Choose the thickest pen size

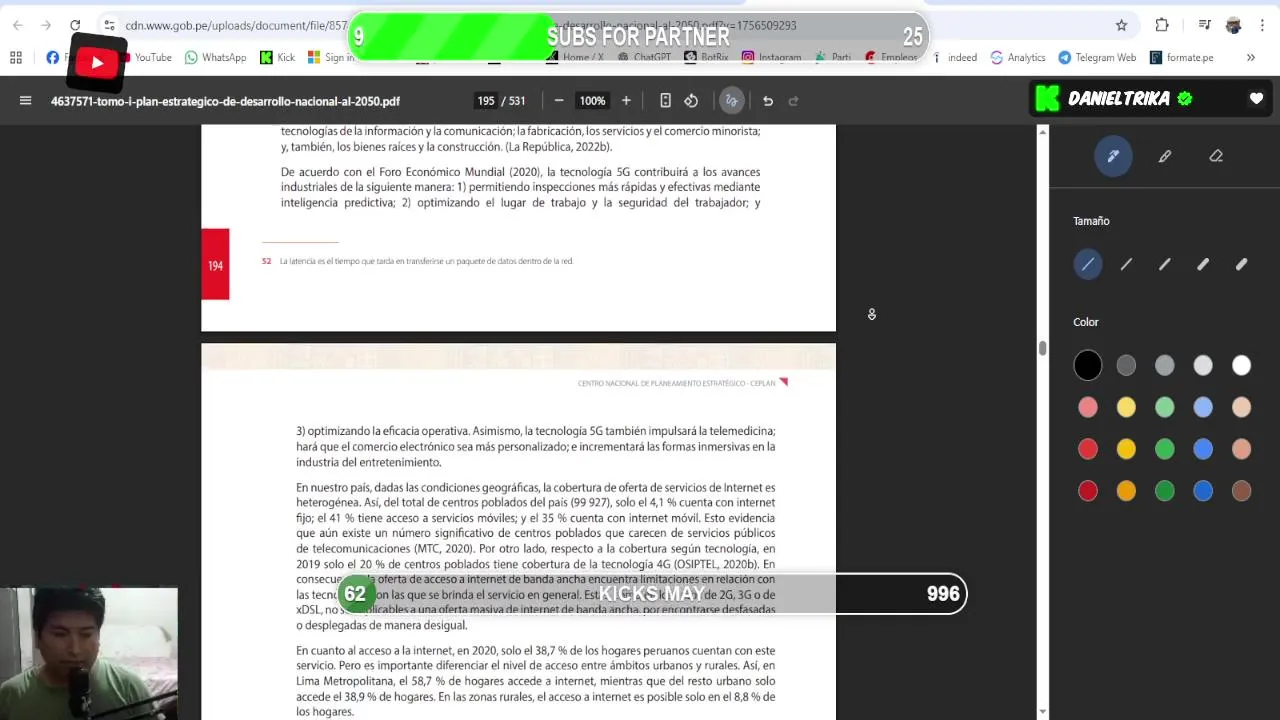tap(1241, 264)
